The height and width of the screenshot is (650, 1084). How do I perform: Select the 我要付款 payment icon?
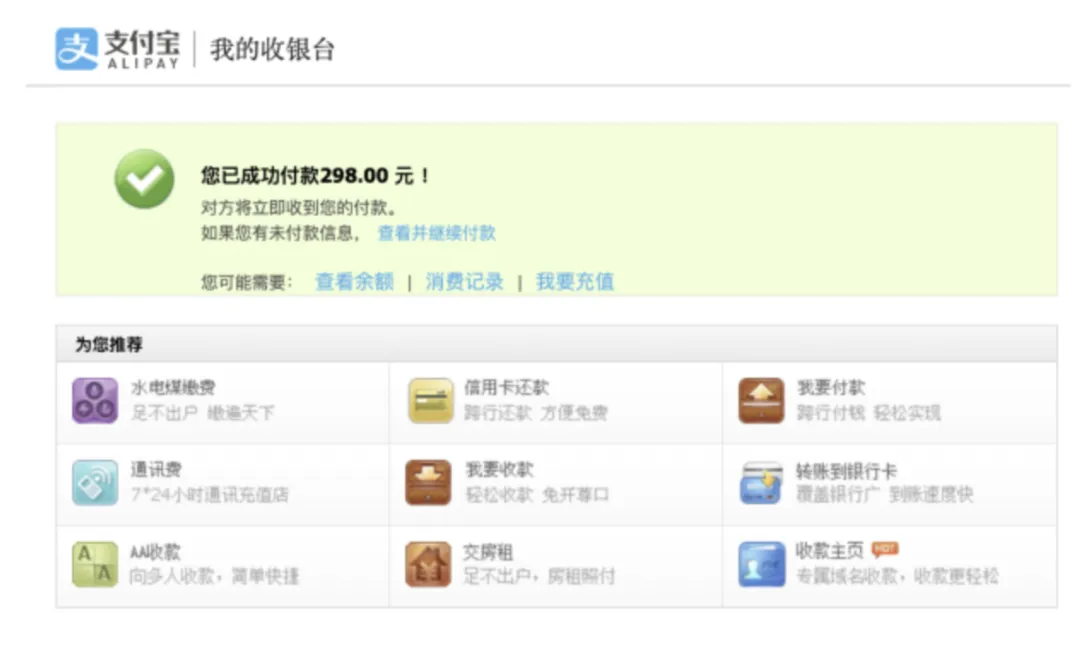pos(762,400)
